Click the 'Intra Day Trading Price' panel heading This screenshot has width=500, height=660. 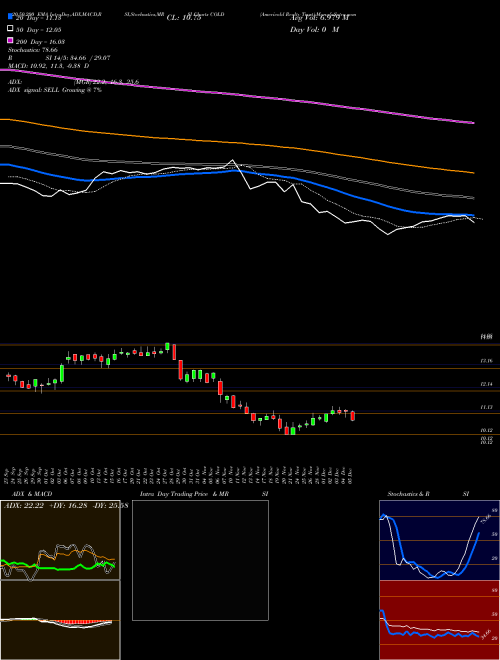[x=174, y=494]
